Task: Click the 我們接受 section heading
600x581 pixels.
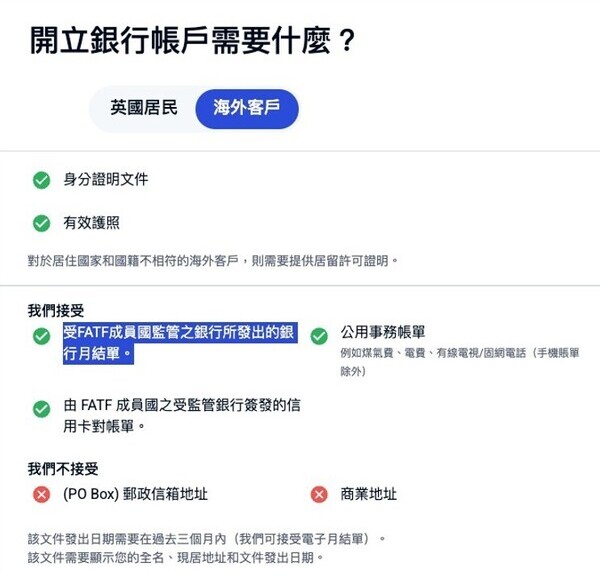Action: pos(55,311)
